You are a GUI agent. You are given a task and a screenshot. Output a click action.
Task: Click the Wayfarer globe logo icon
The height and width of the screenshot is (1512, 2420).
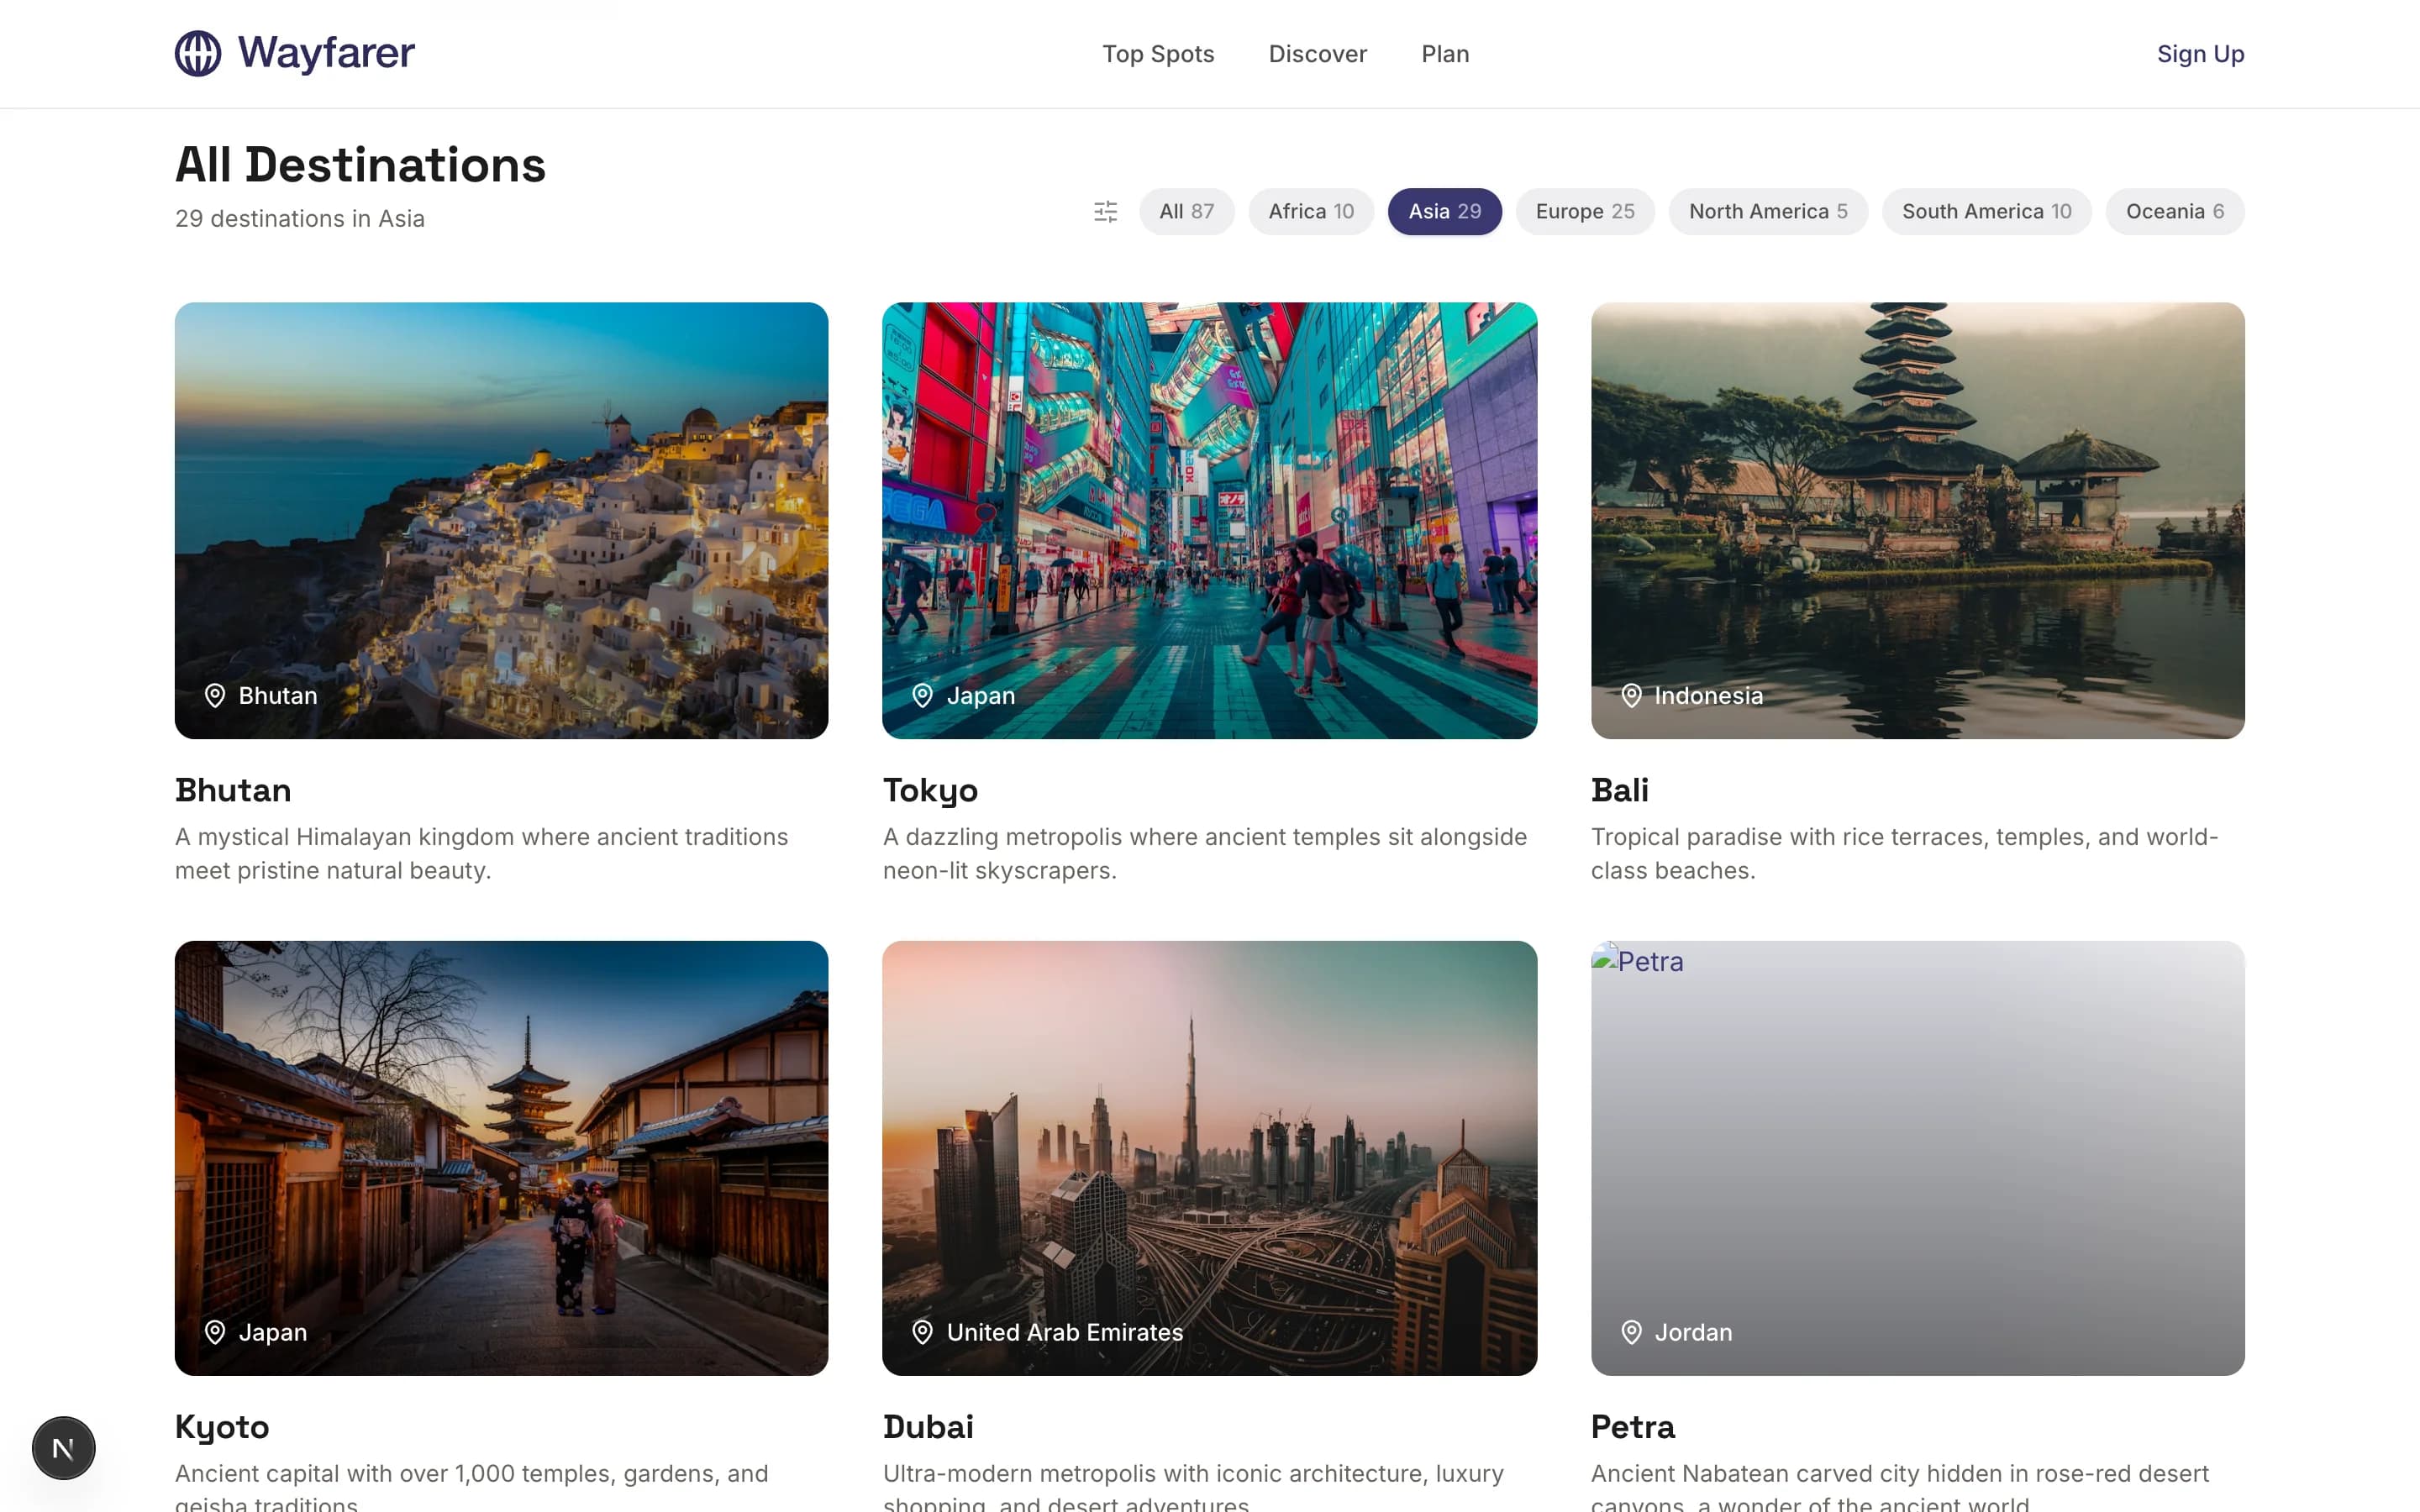[x=198, y=53]
